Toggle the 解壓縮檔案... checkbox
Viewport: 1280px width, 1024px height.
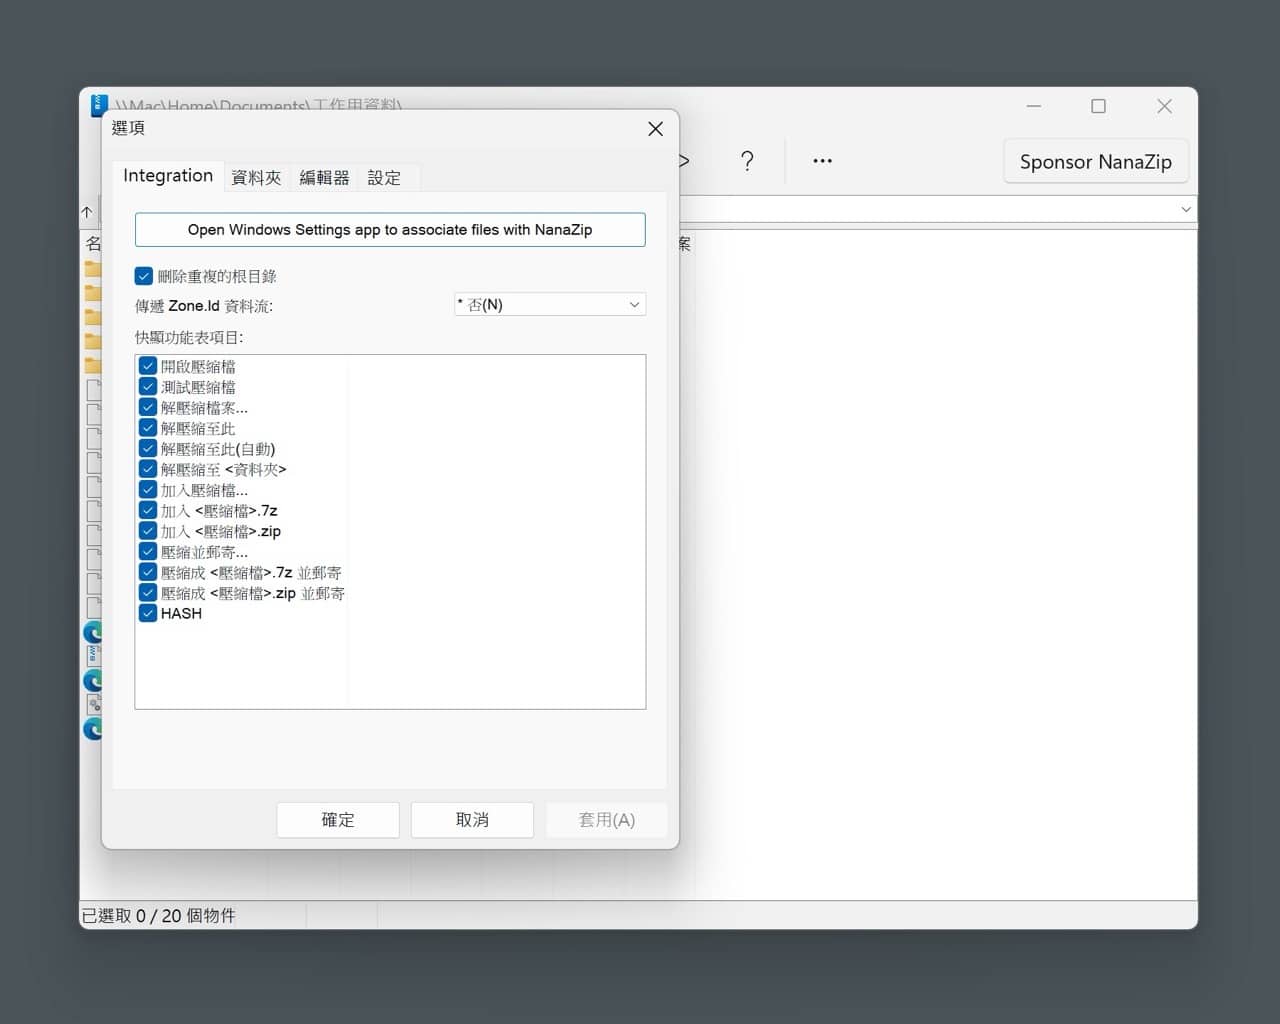pos(148,407)
